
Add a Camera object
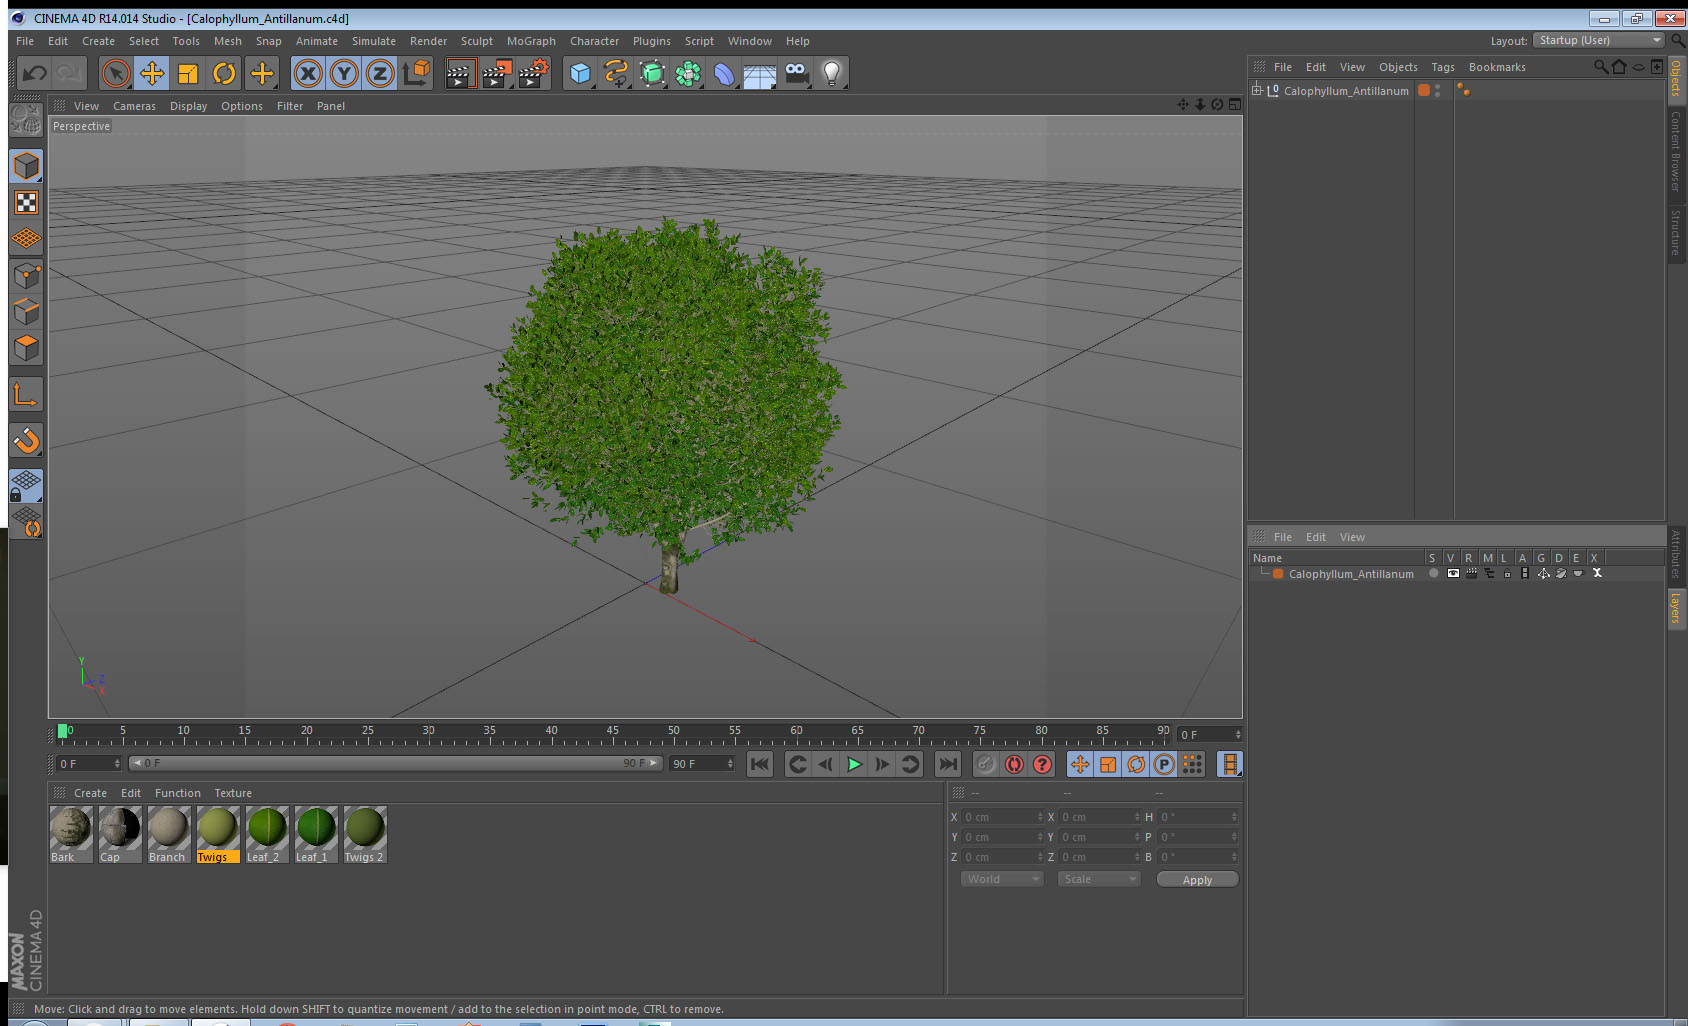click(x=796, y=73)
